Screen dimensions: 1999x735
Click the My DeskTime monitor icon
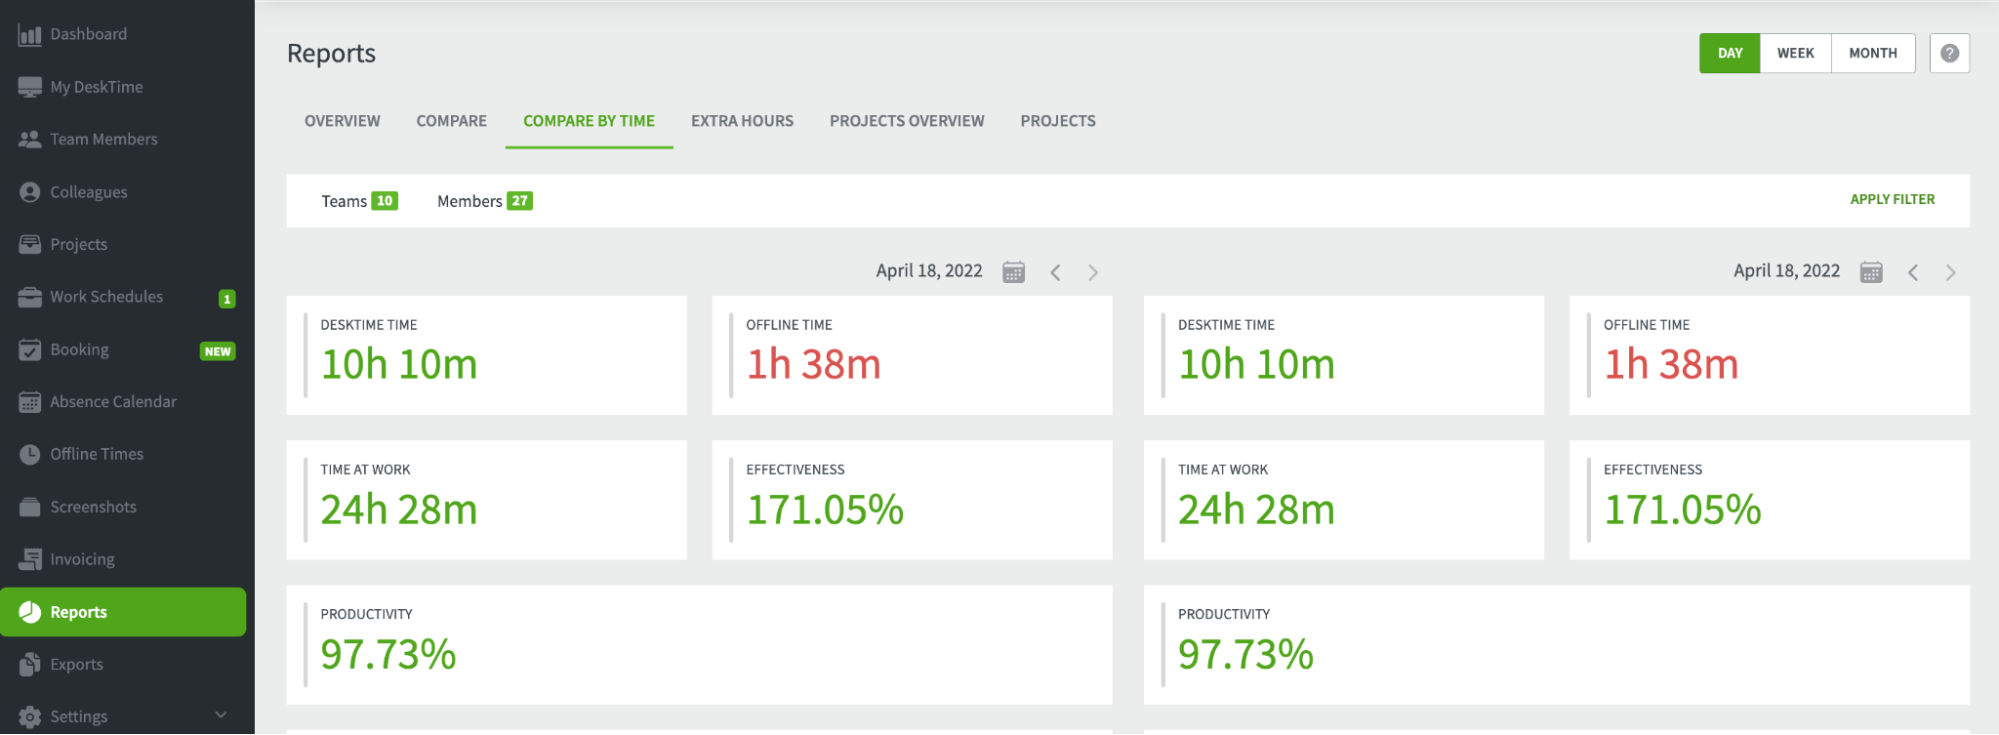(30, 87)
